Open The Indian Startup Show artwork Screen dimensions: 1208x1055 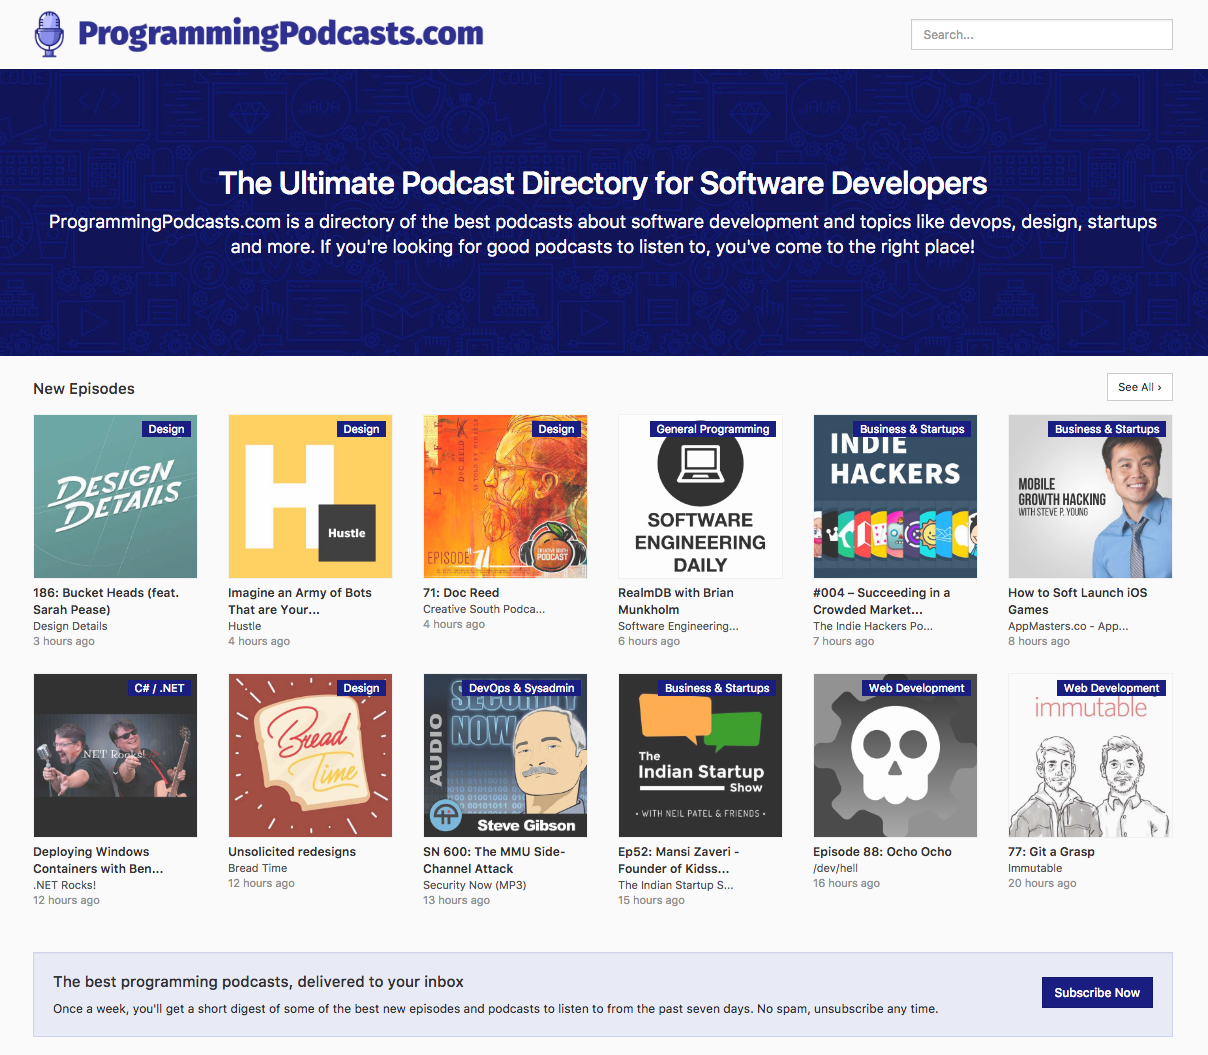pos(700,755)
